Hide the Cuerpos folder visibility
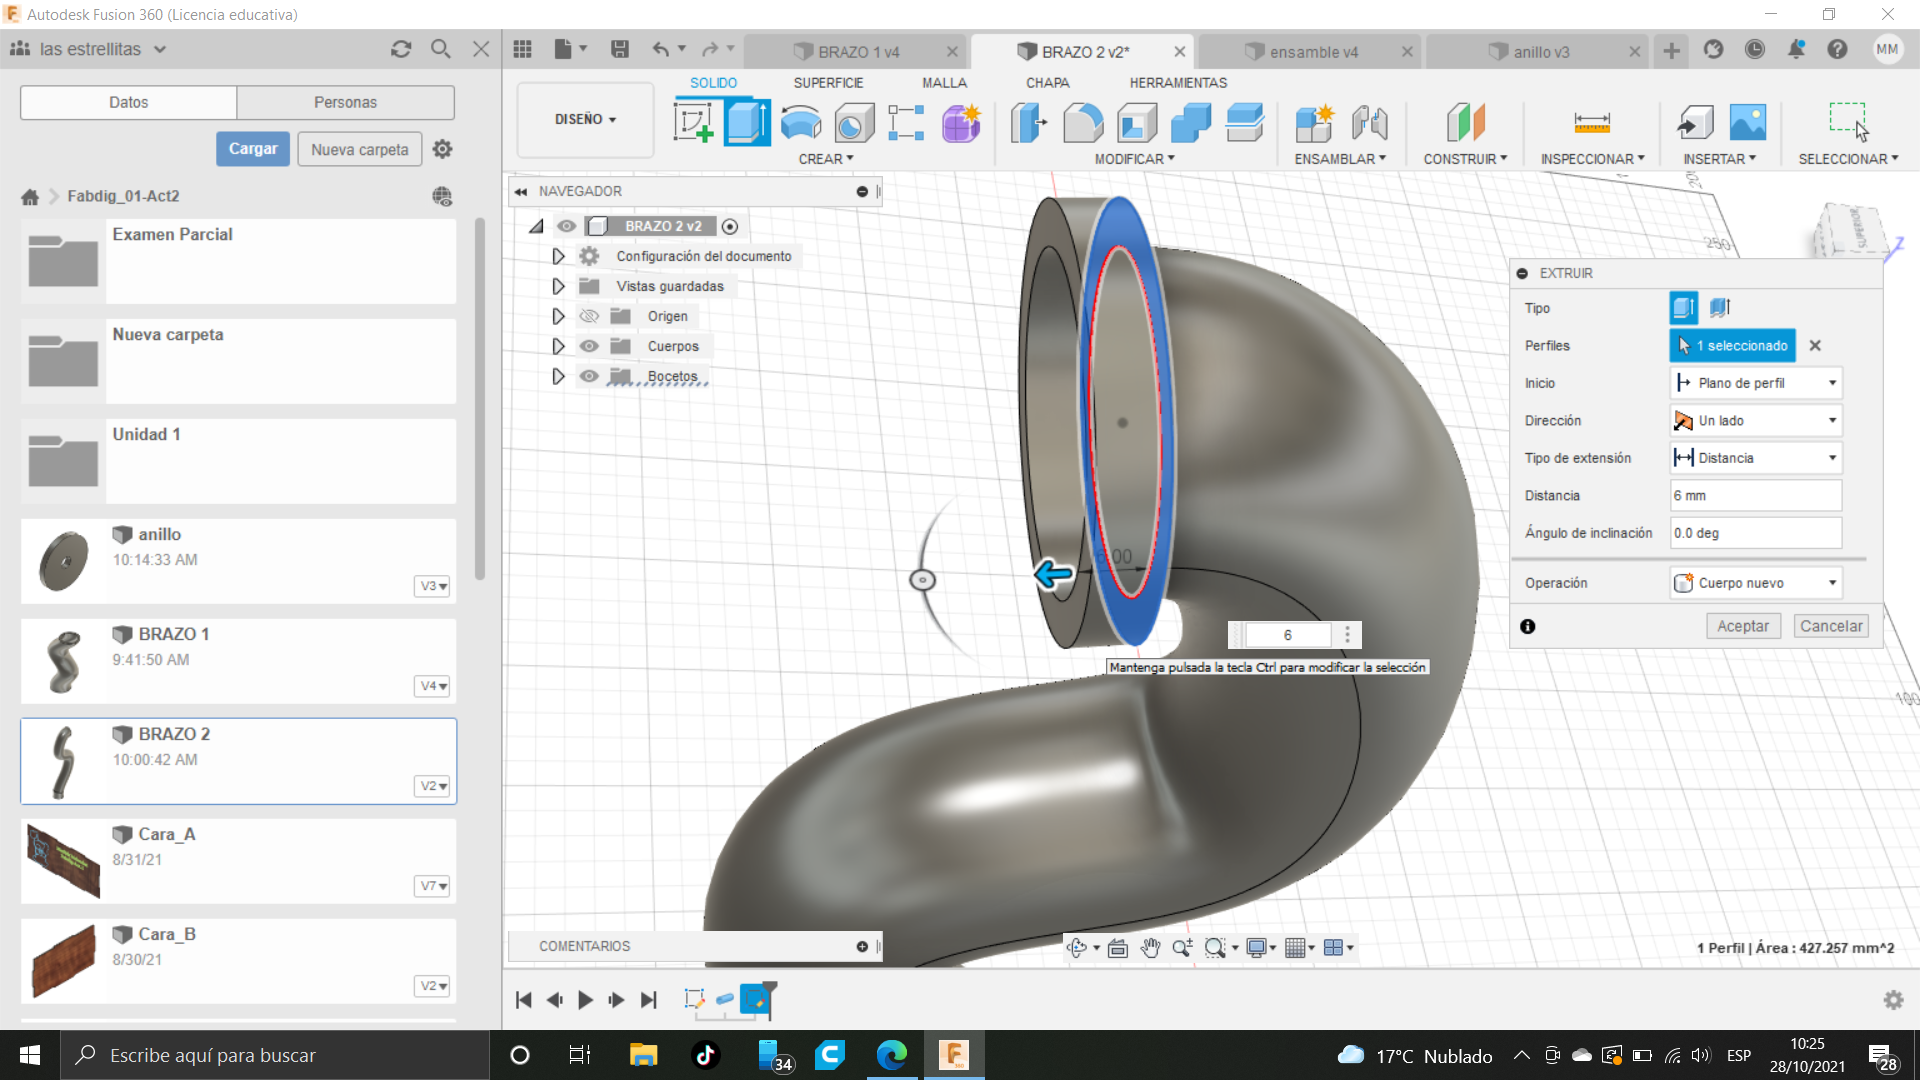Image resolution: width=1920 pixels, height=1080 pixels. pyautogui.click(x=589, y=346)
